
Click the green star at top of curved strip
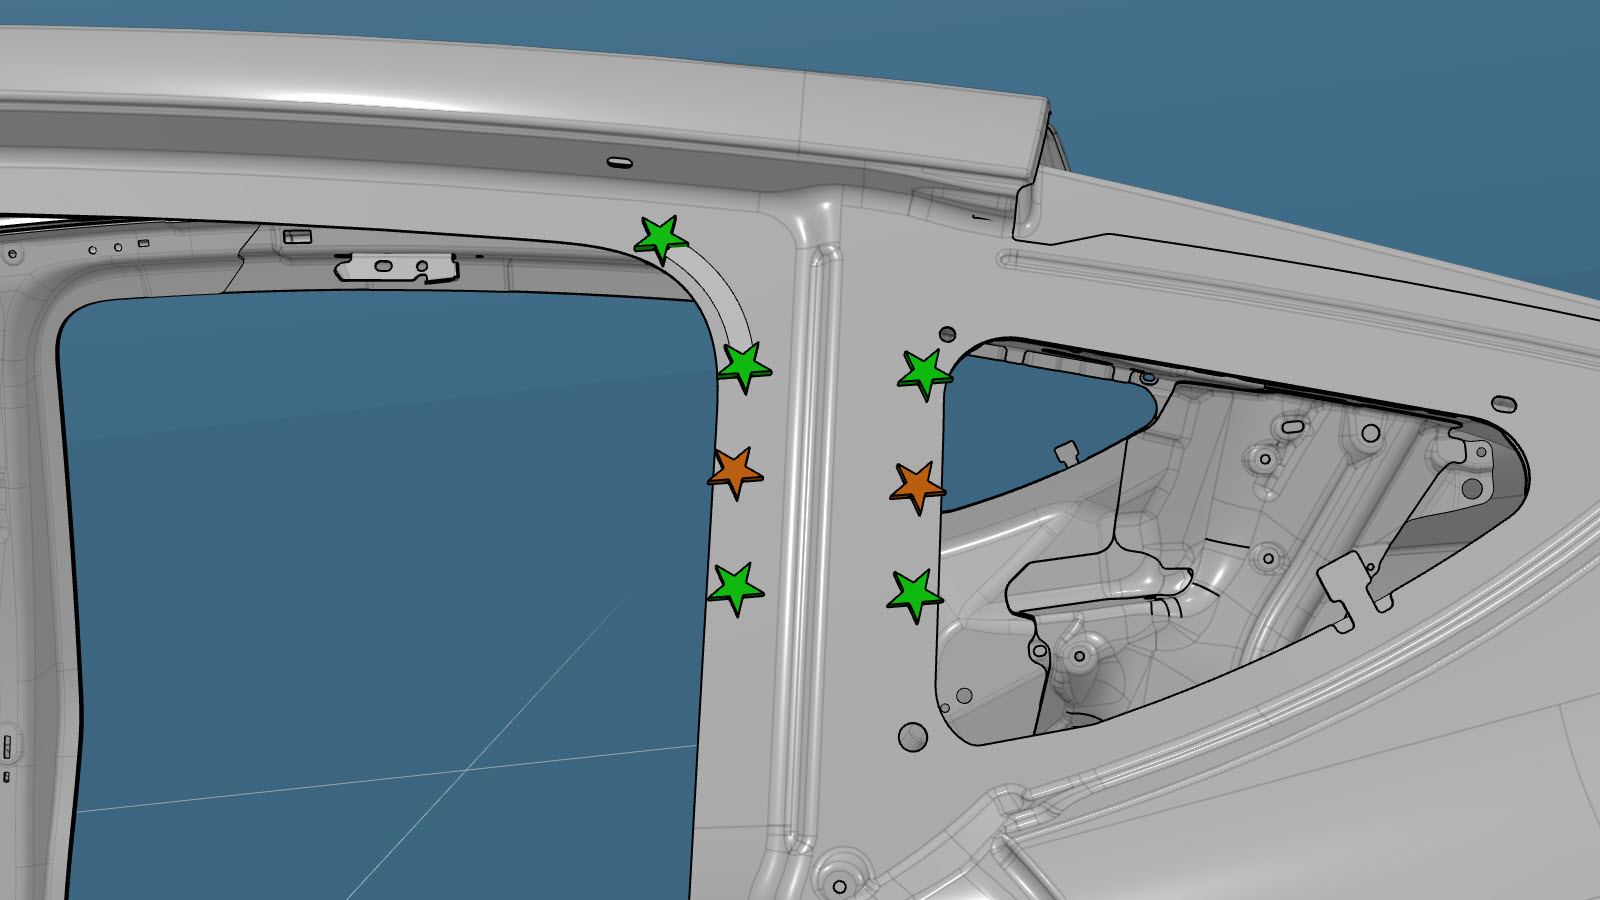(x=660, y=239)
